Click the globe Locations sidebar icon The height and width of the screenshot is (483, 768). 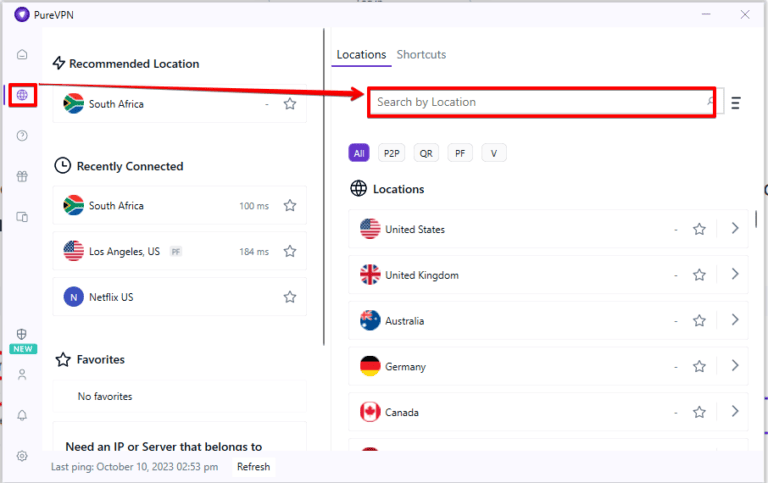pyautogui.click(x=22, y=96)
